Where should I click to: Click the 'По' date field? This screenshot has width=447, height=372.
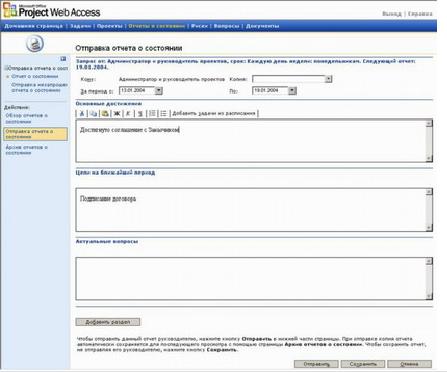pos(270,91)
